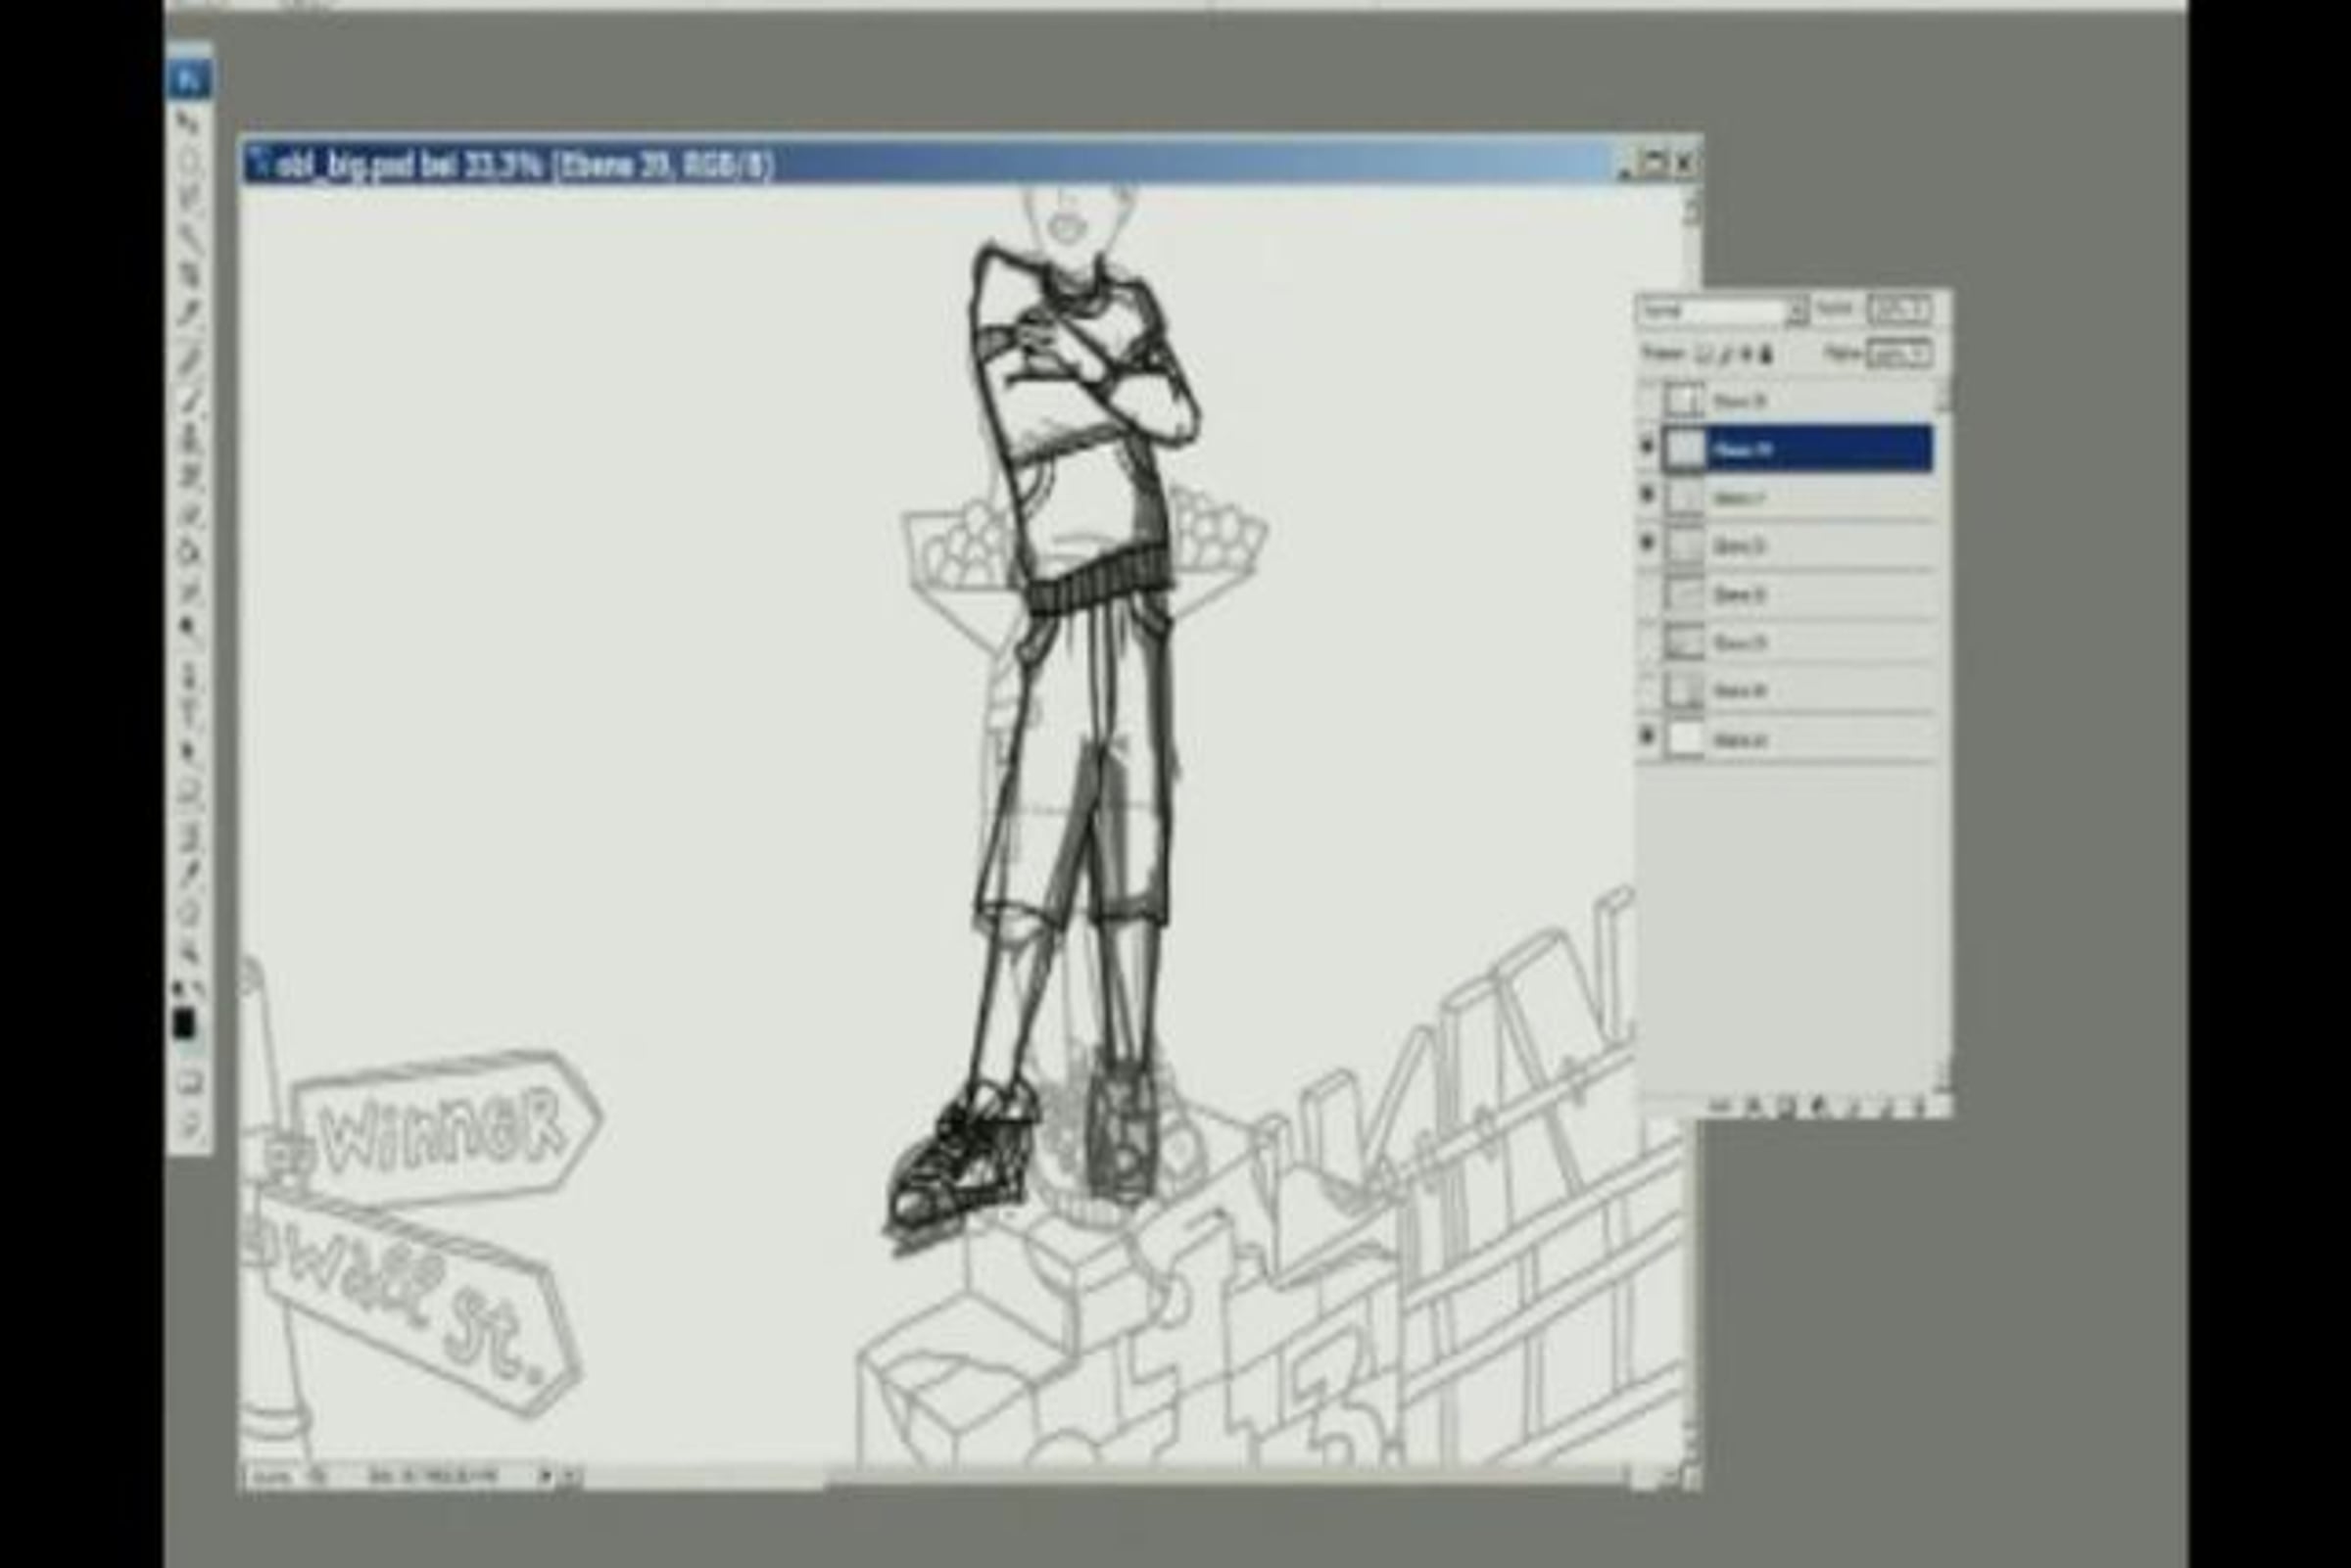This screenshot has width=2351, height=1568.
Task: Click the black foreground color swatch
Action: coord(184,1023)
